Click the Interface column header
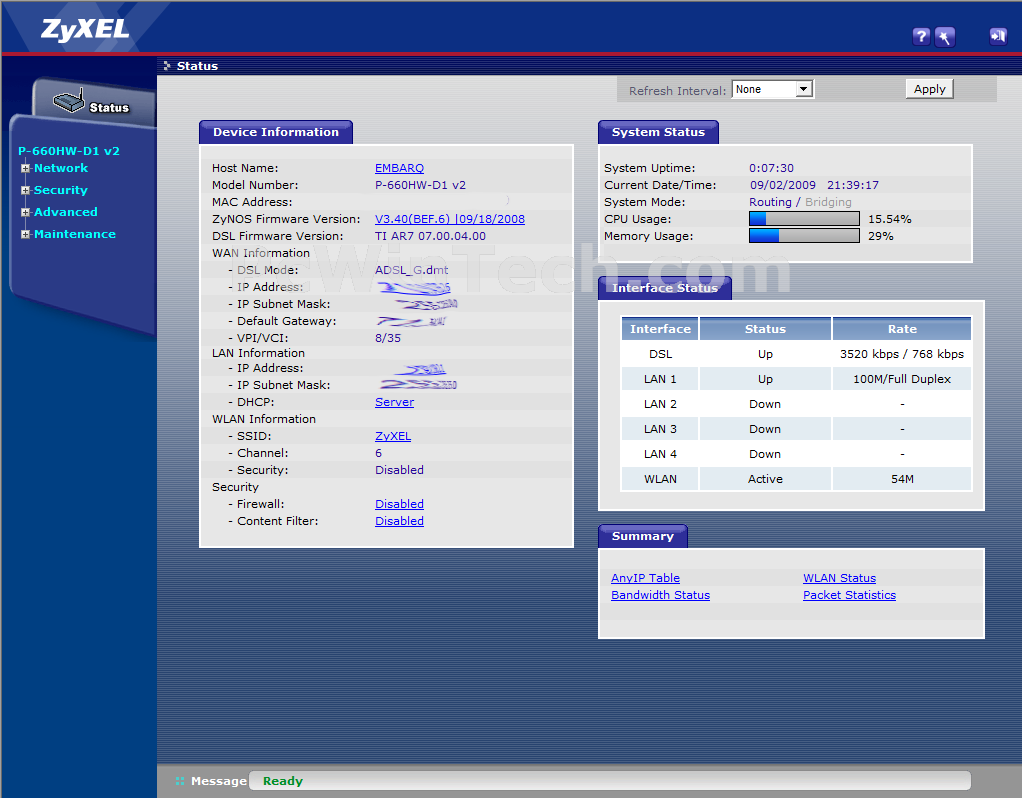The image size is (1022, 798). click(660, 329)
